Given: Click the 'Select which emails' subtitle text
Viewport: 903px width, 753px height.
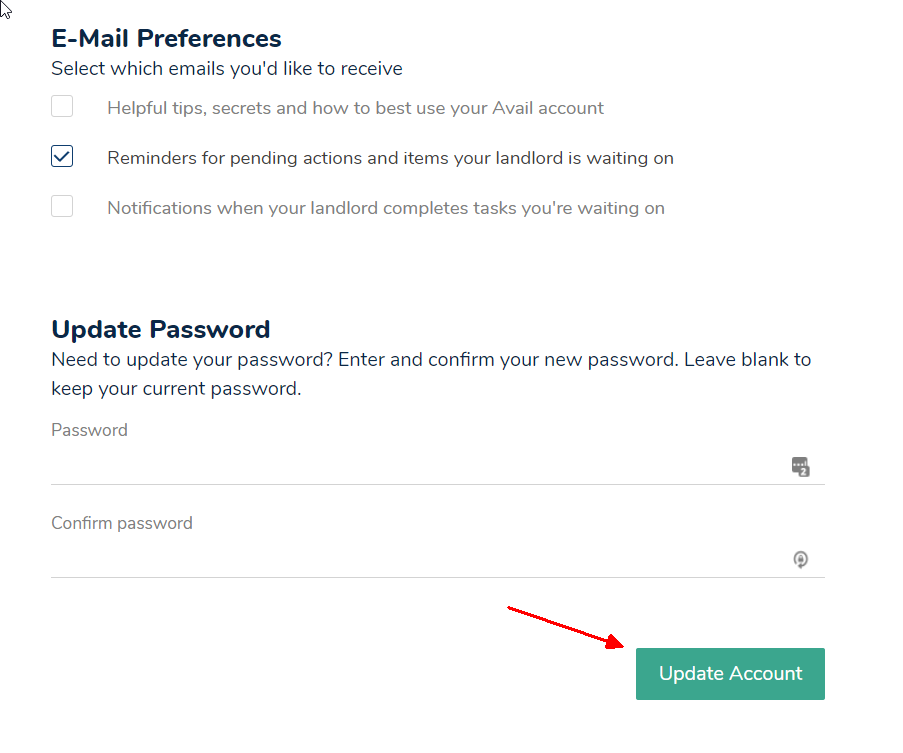Looking at the screenshot, I should click(226, 69).
